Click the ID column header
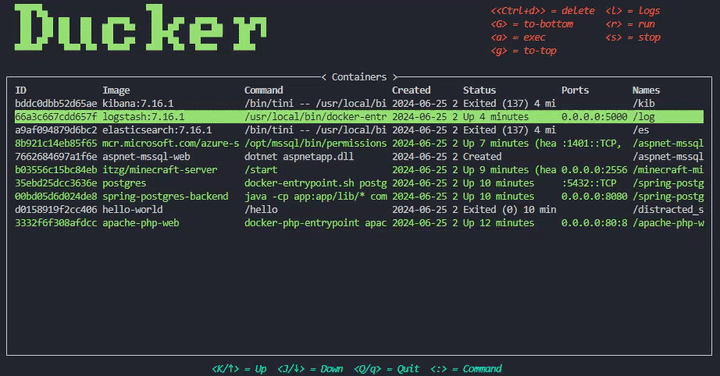Screen dimensions: 720x376 coord(21,90)
